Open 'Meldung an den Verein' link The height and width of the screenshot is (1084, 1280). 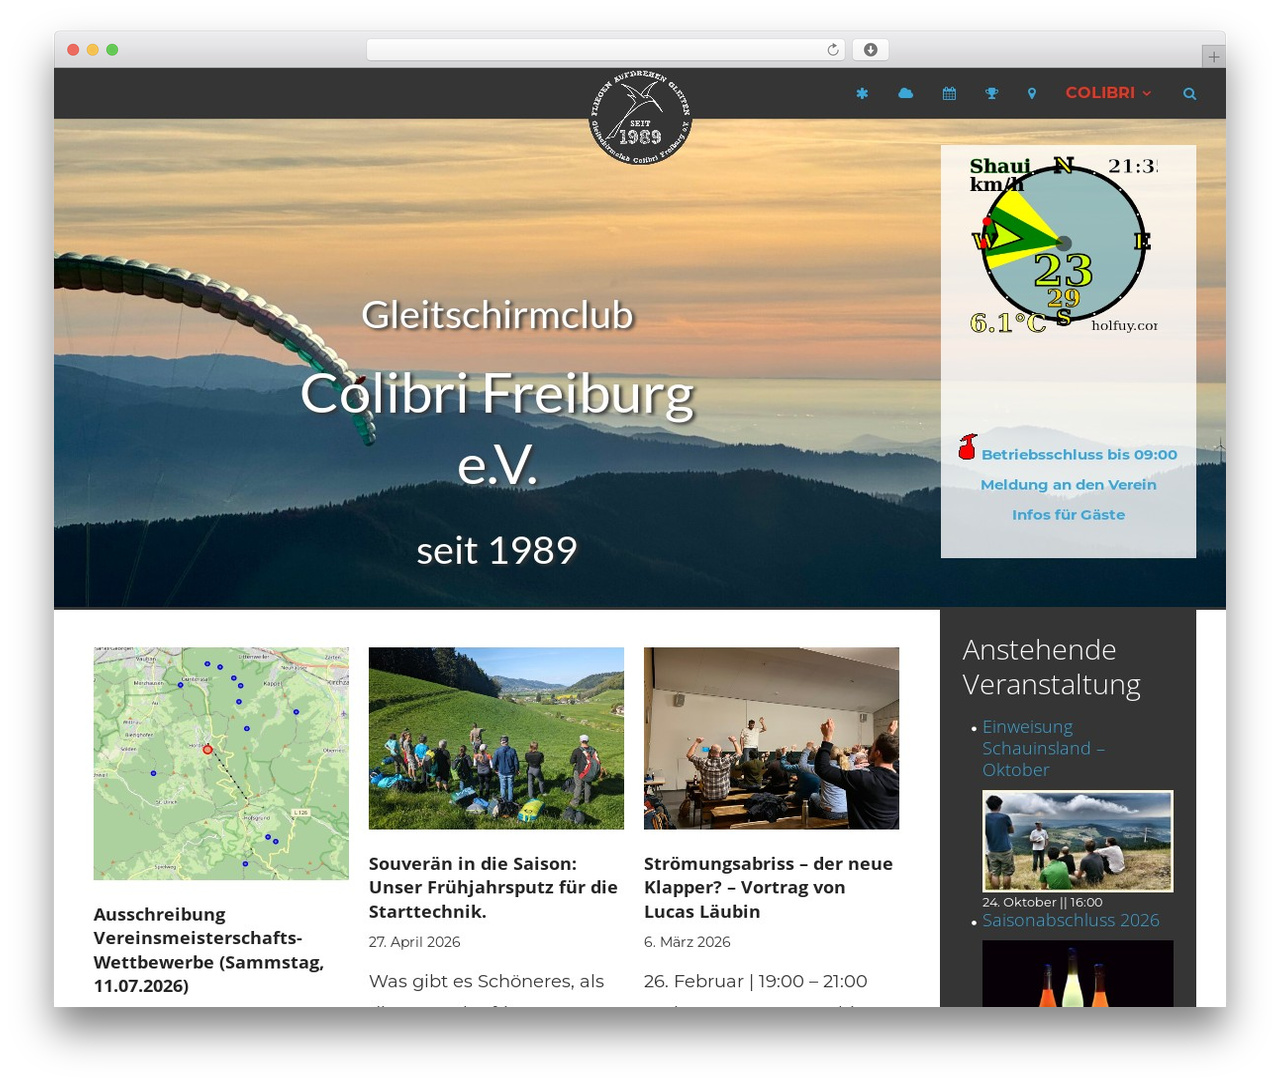tap(1068, 484)
